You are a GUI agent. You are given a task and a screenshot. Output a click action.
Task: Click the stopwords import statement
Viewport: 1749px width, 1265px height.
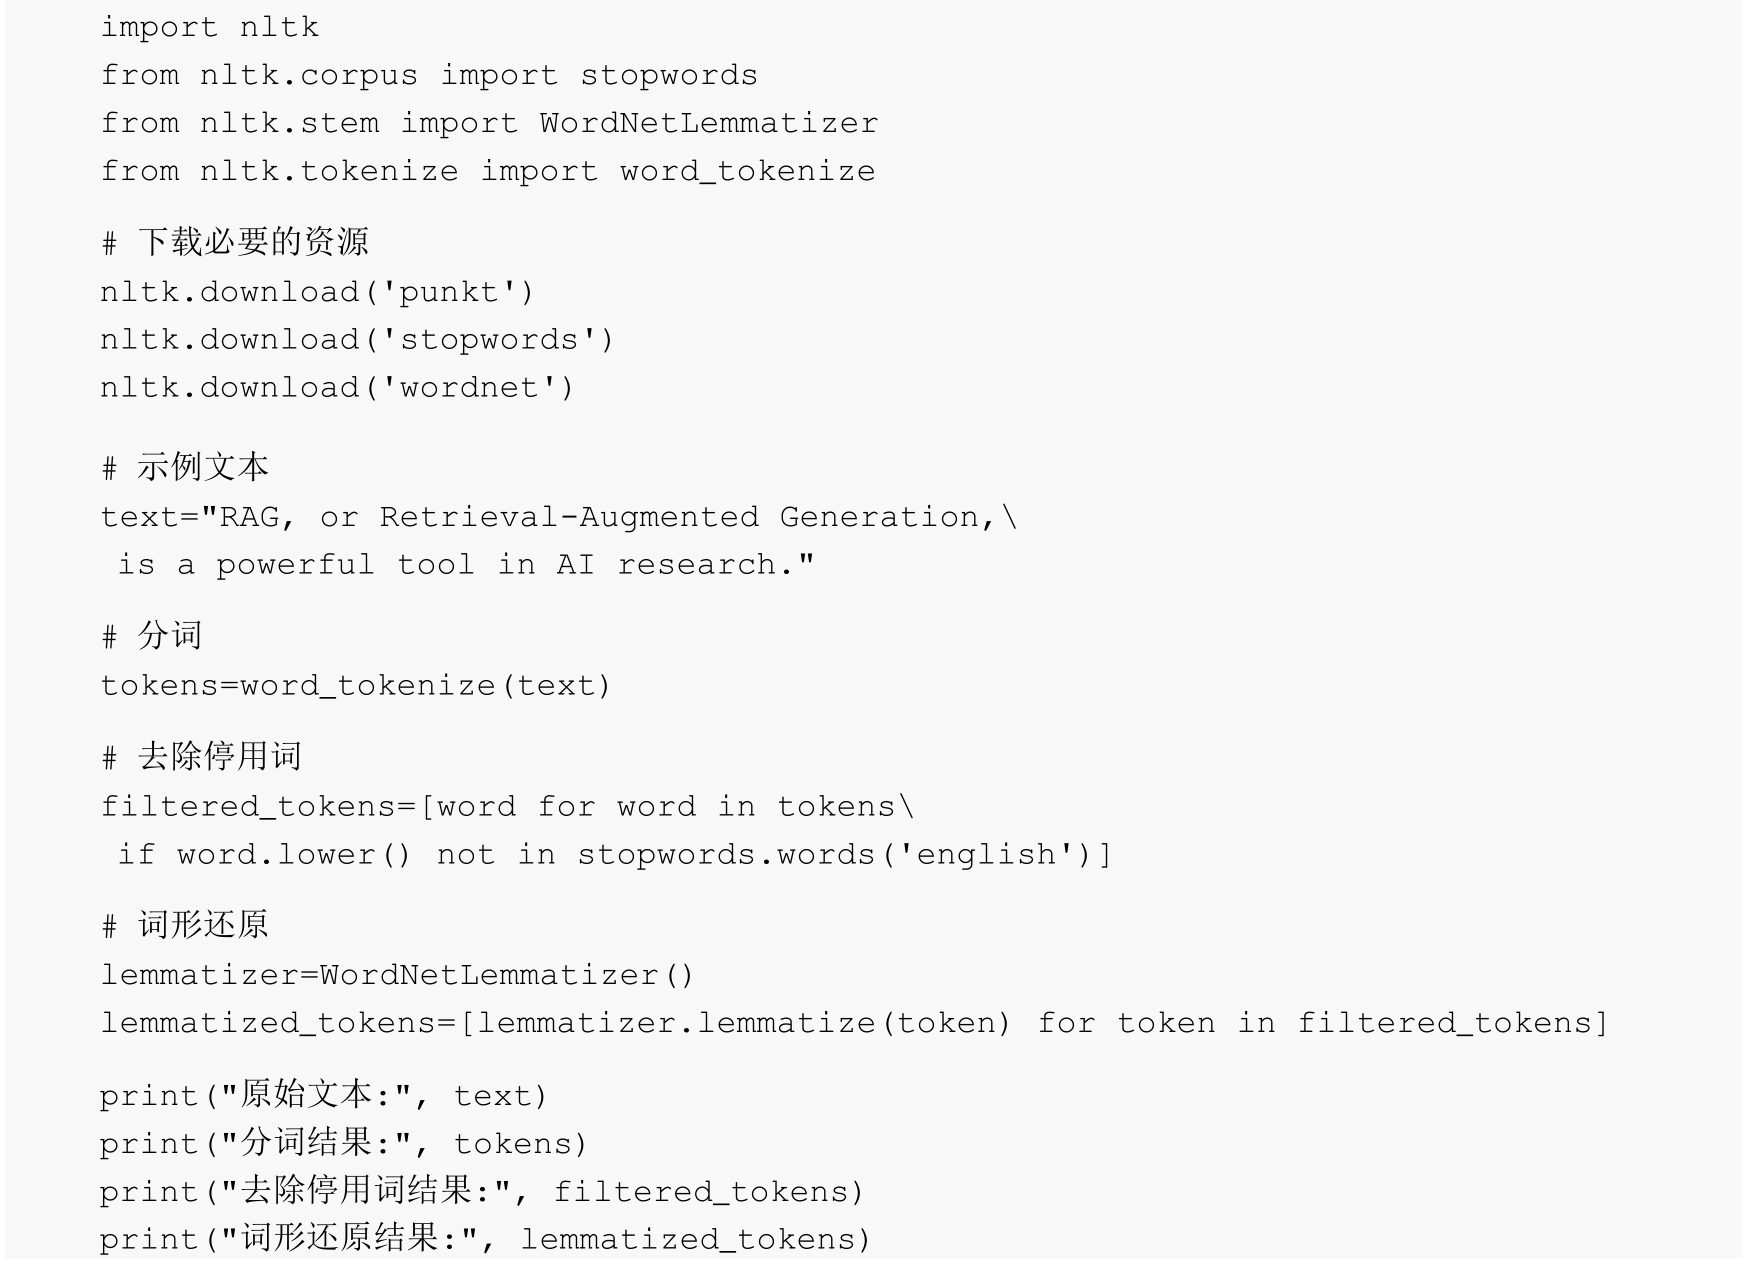pyautogui.click(x=429, y=75)
